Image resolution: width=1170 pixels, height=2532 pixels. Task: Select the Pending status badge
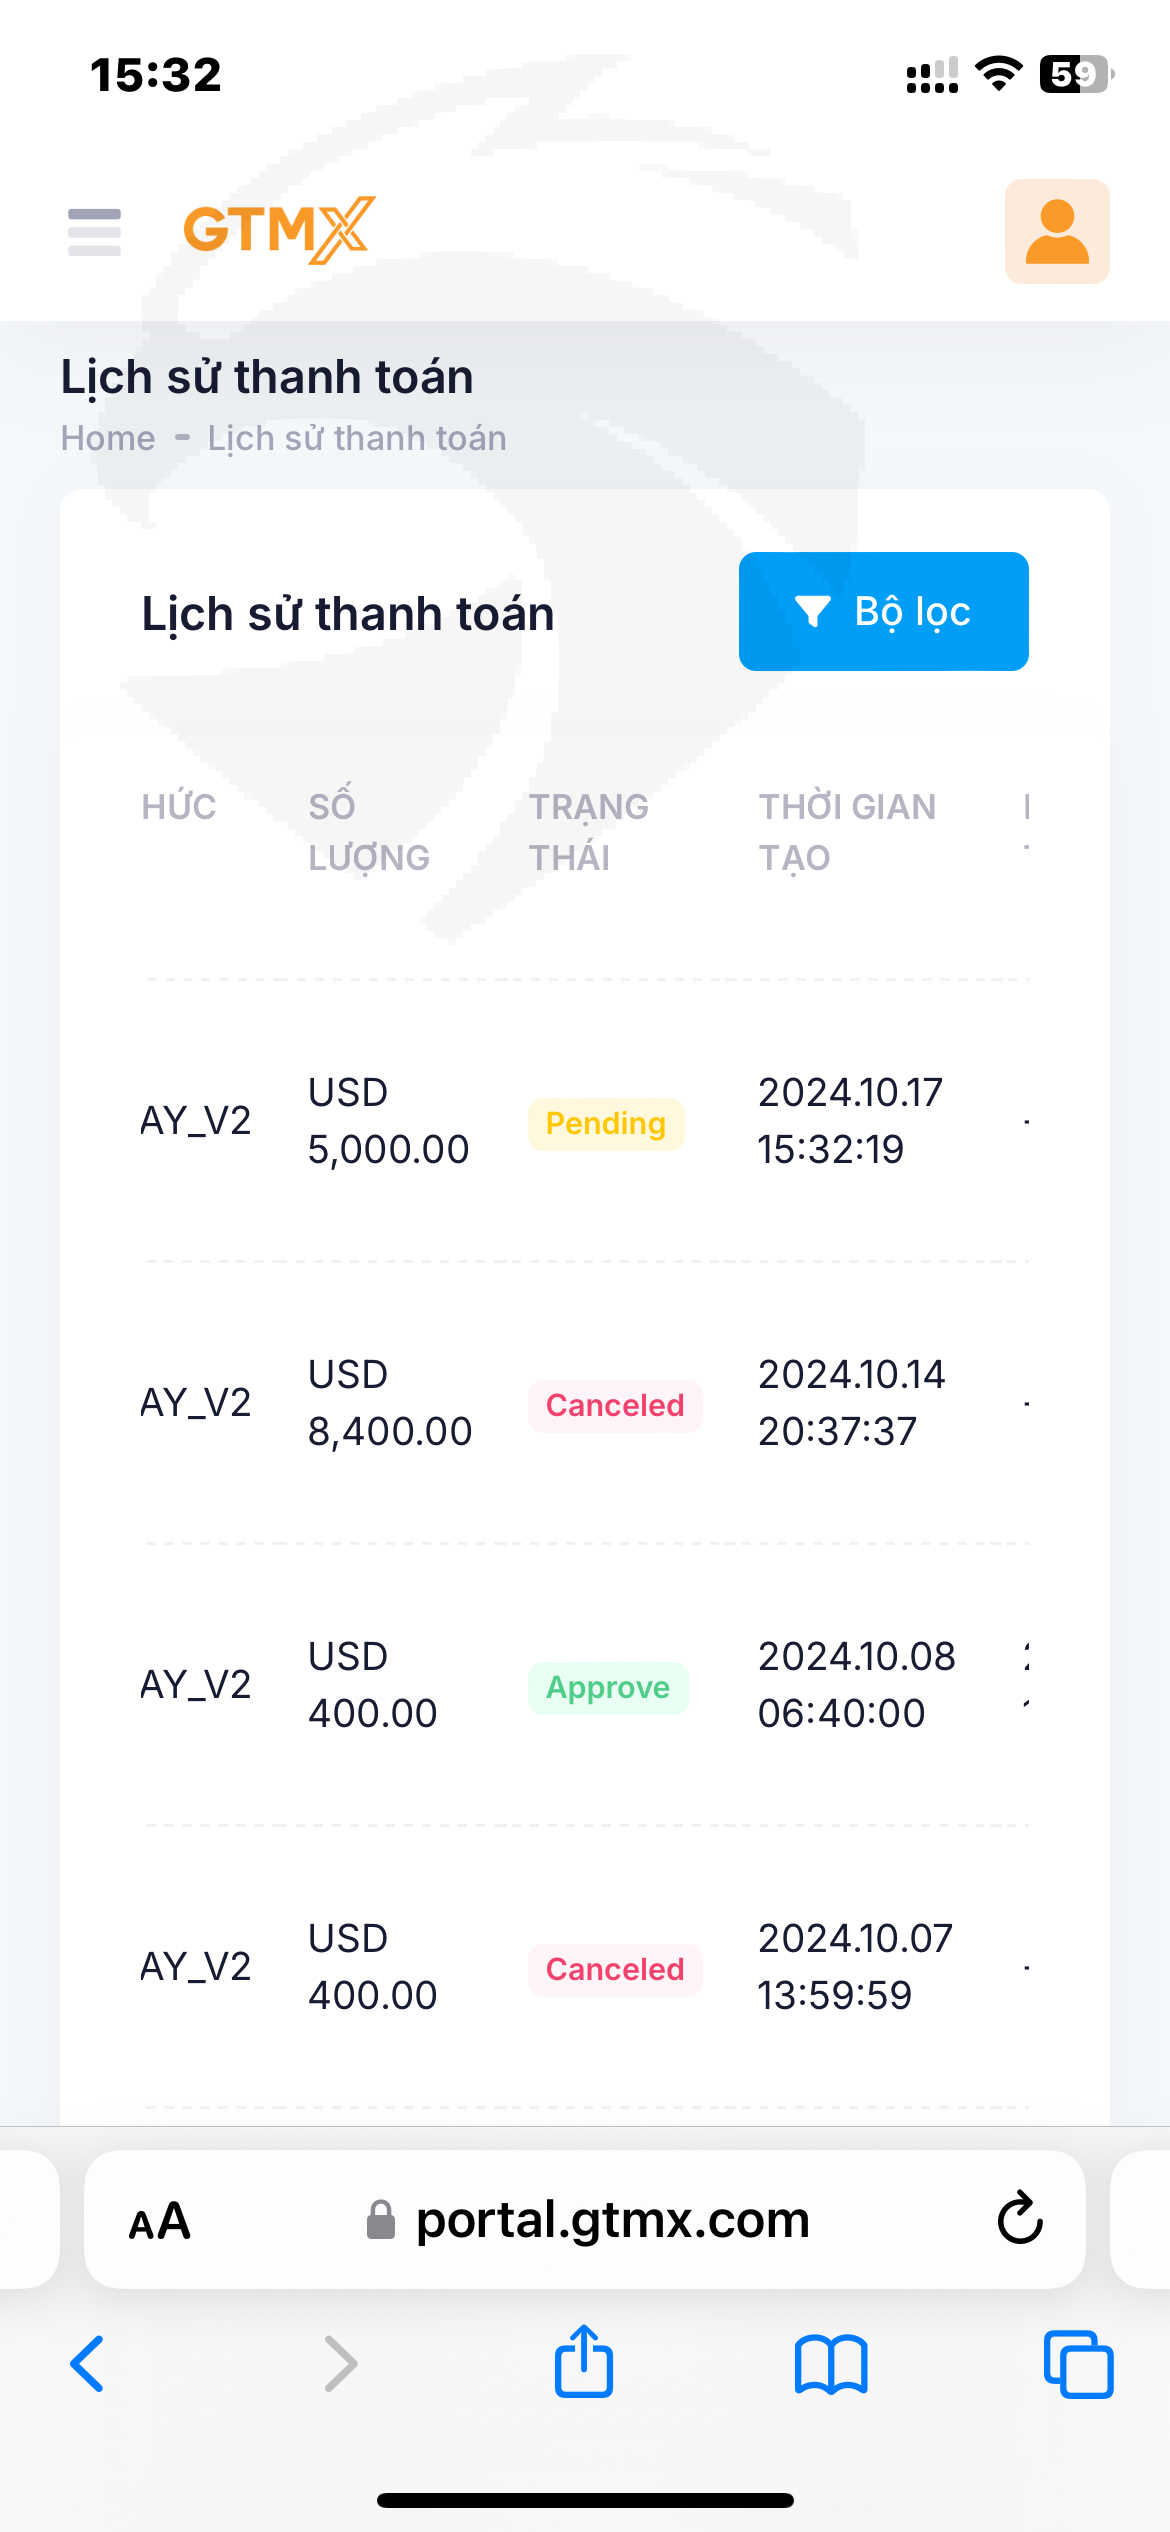(605, 1124)
